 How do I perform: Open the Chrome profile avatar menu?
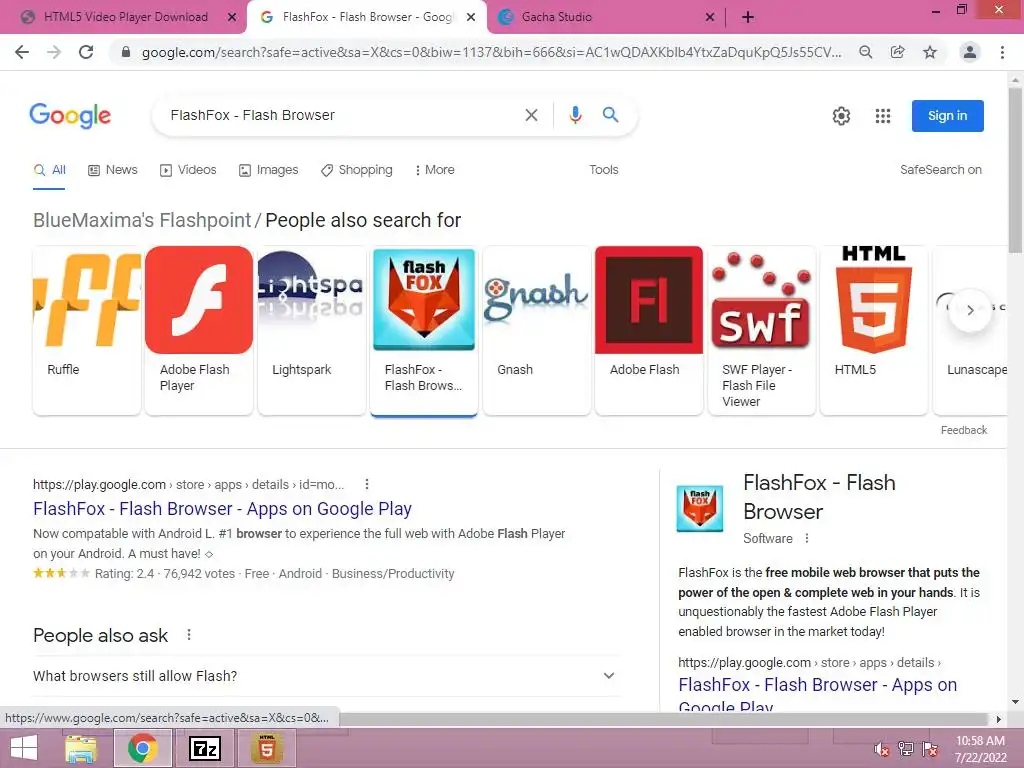click(x=970, y=52)
